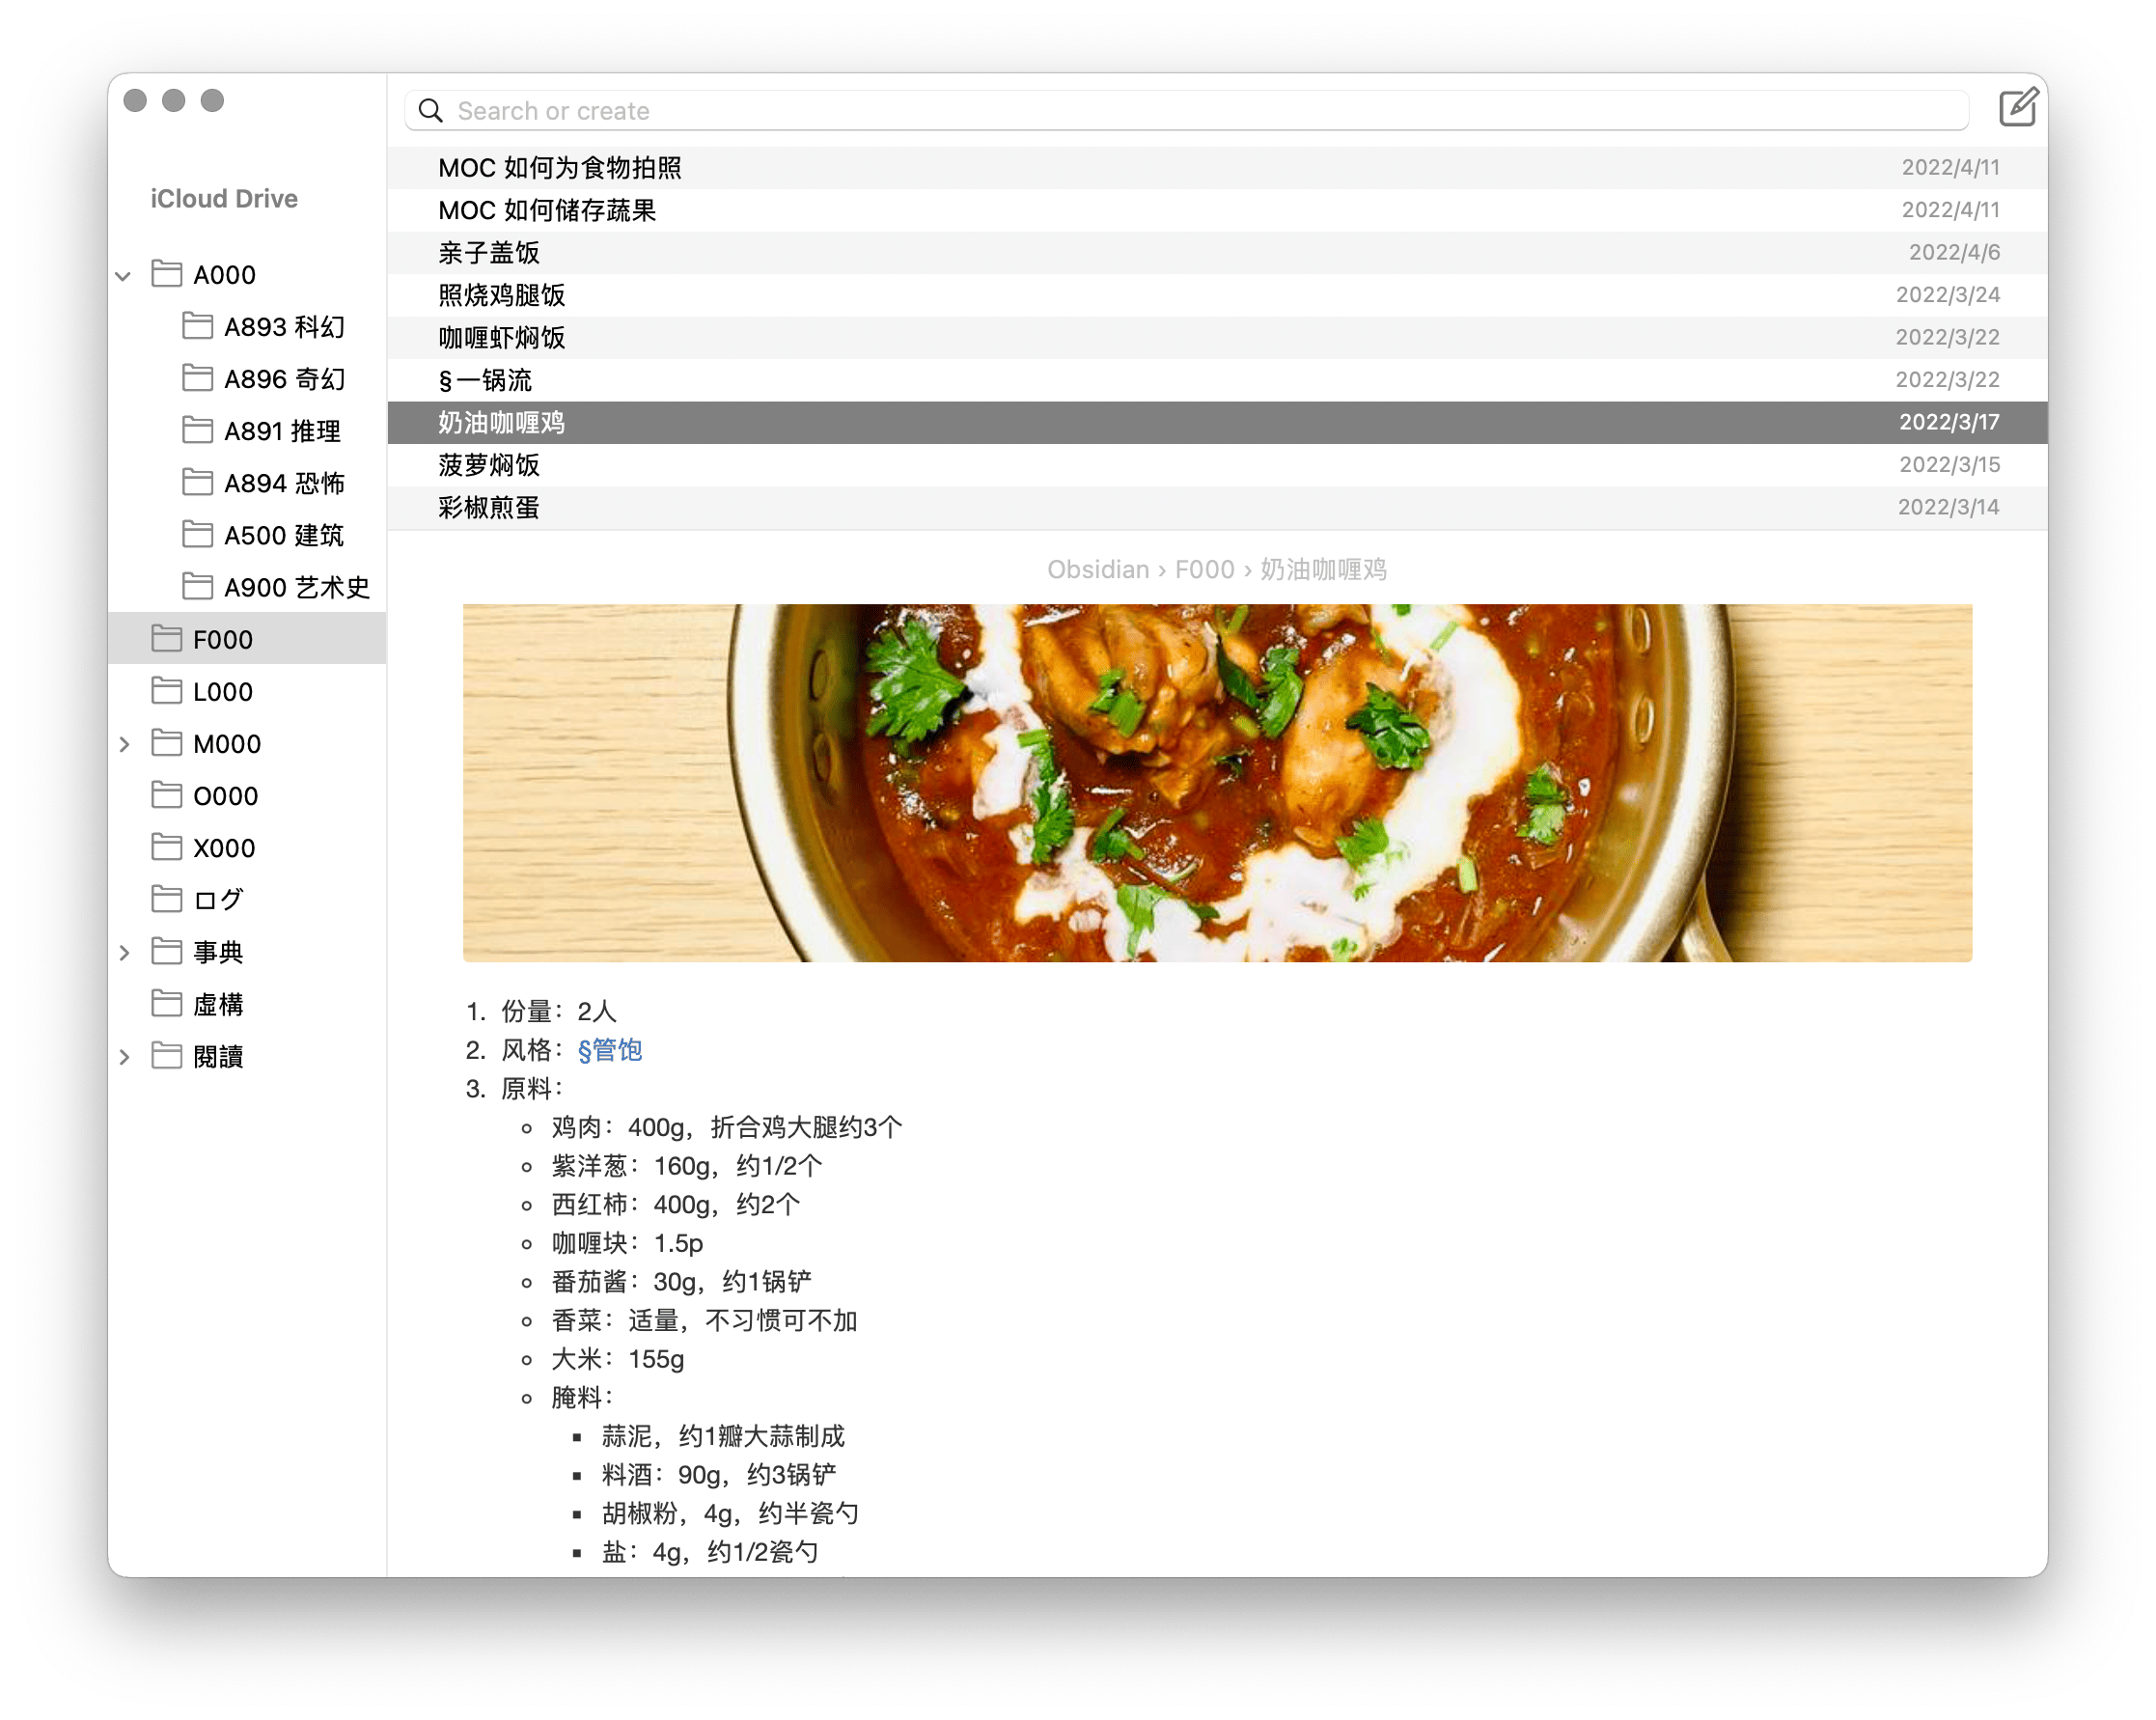
Task: Select the A893 科幻 folder label
Action: pos(284,327)
